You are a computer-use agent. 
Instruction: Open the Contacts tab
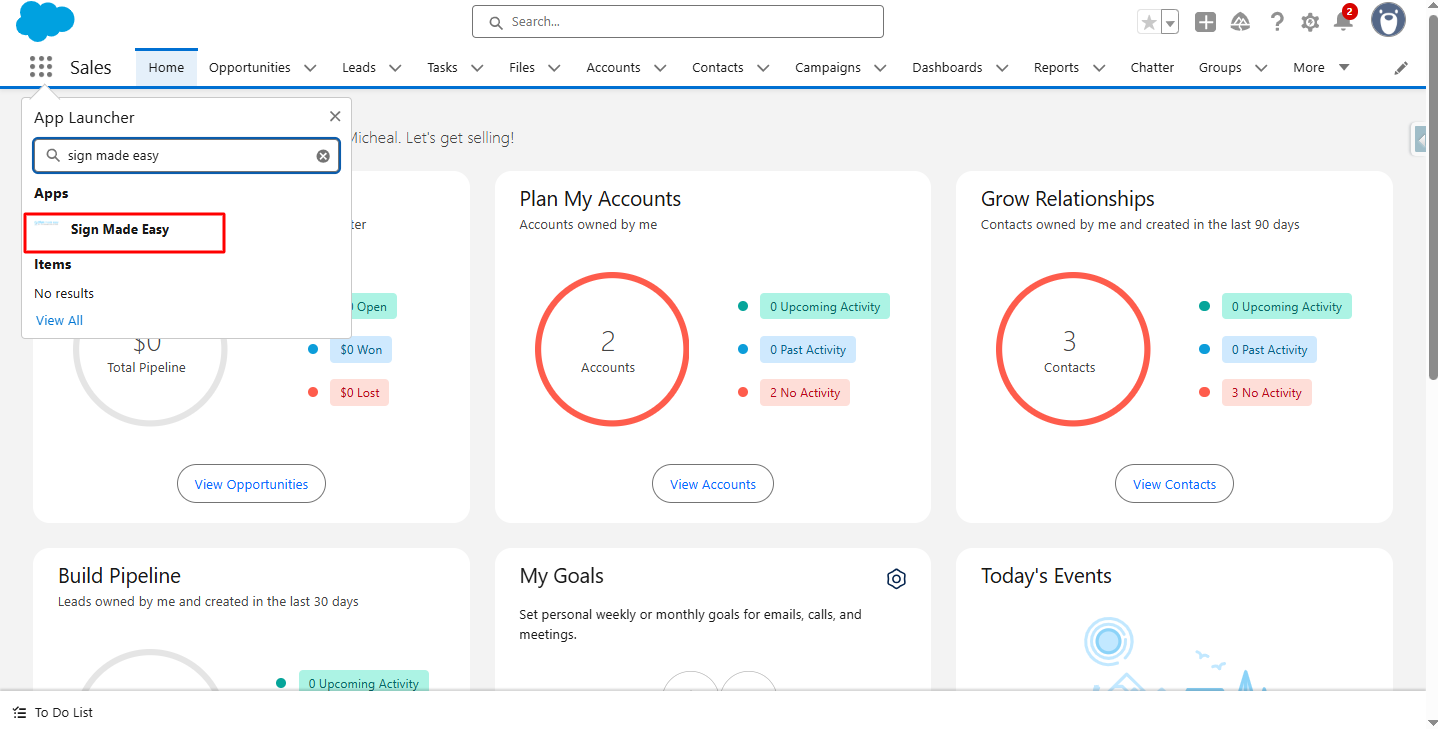pos(718,68)
